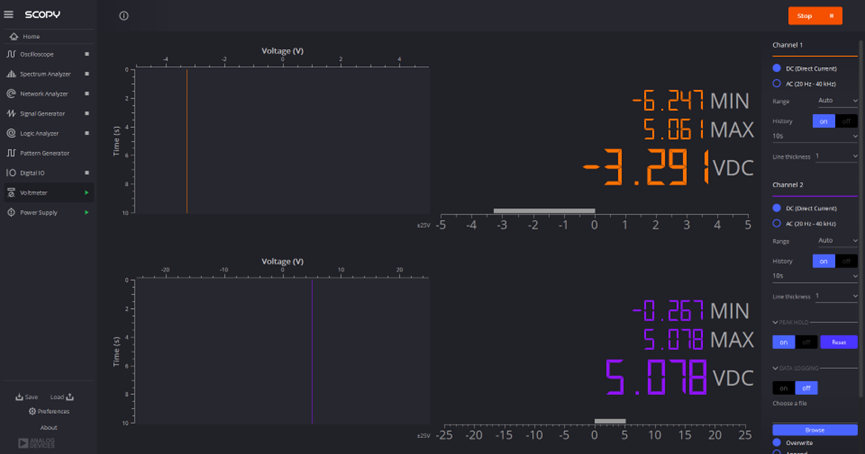Open Channel 1 Line thickness dropdown
This screenshot has width=865, height=454.
tap(836, 157)
